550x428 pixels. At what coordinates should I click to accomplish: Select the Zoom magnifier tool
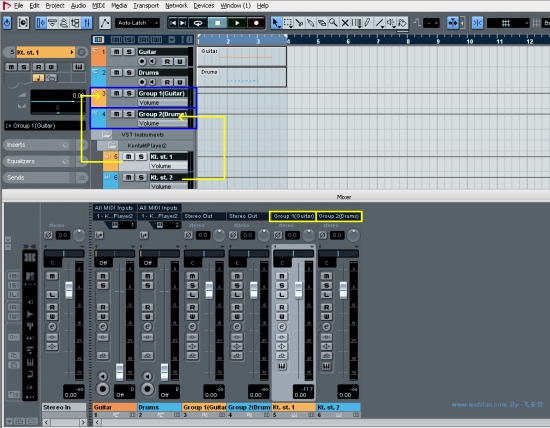(333, 23)
